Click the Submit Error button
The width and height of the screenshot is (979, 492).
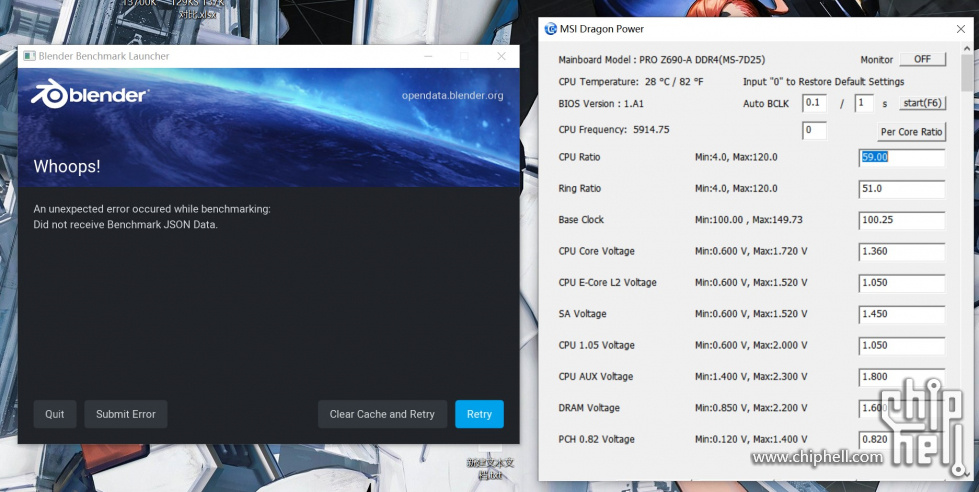coord(125,414)
